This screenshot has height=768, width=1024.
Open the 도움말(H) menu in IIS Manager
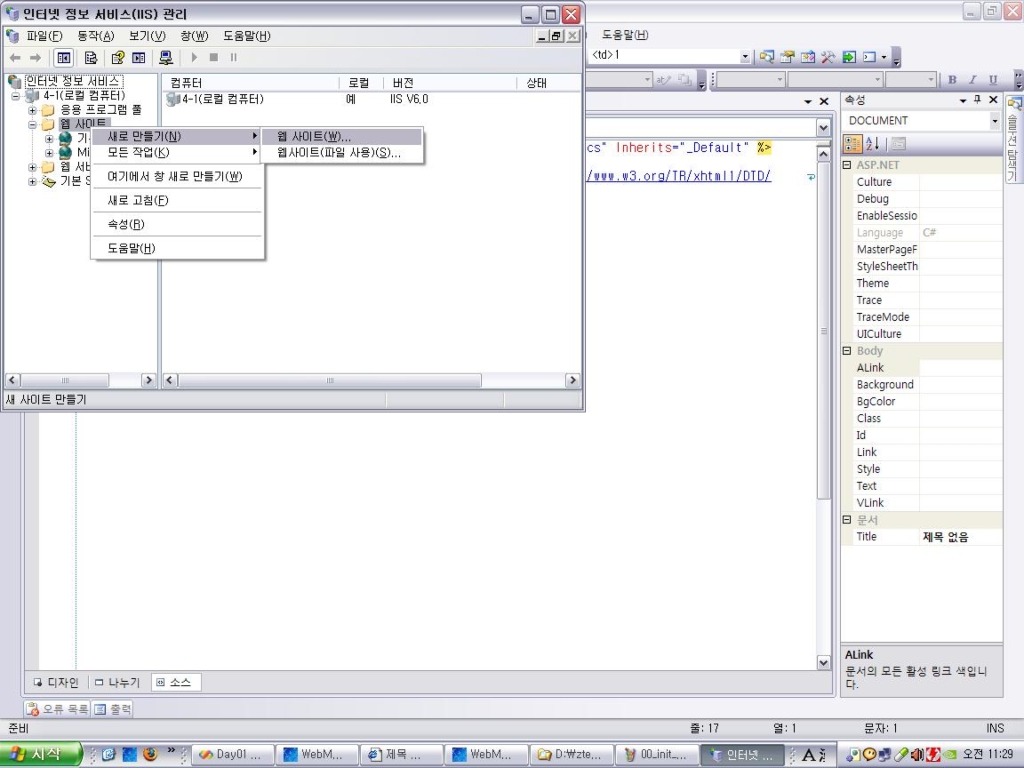point(246,36)
